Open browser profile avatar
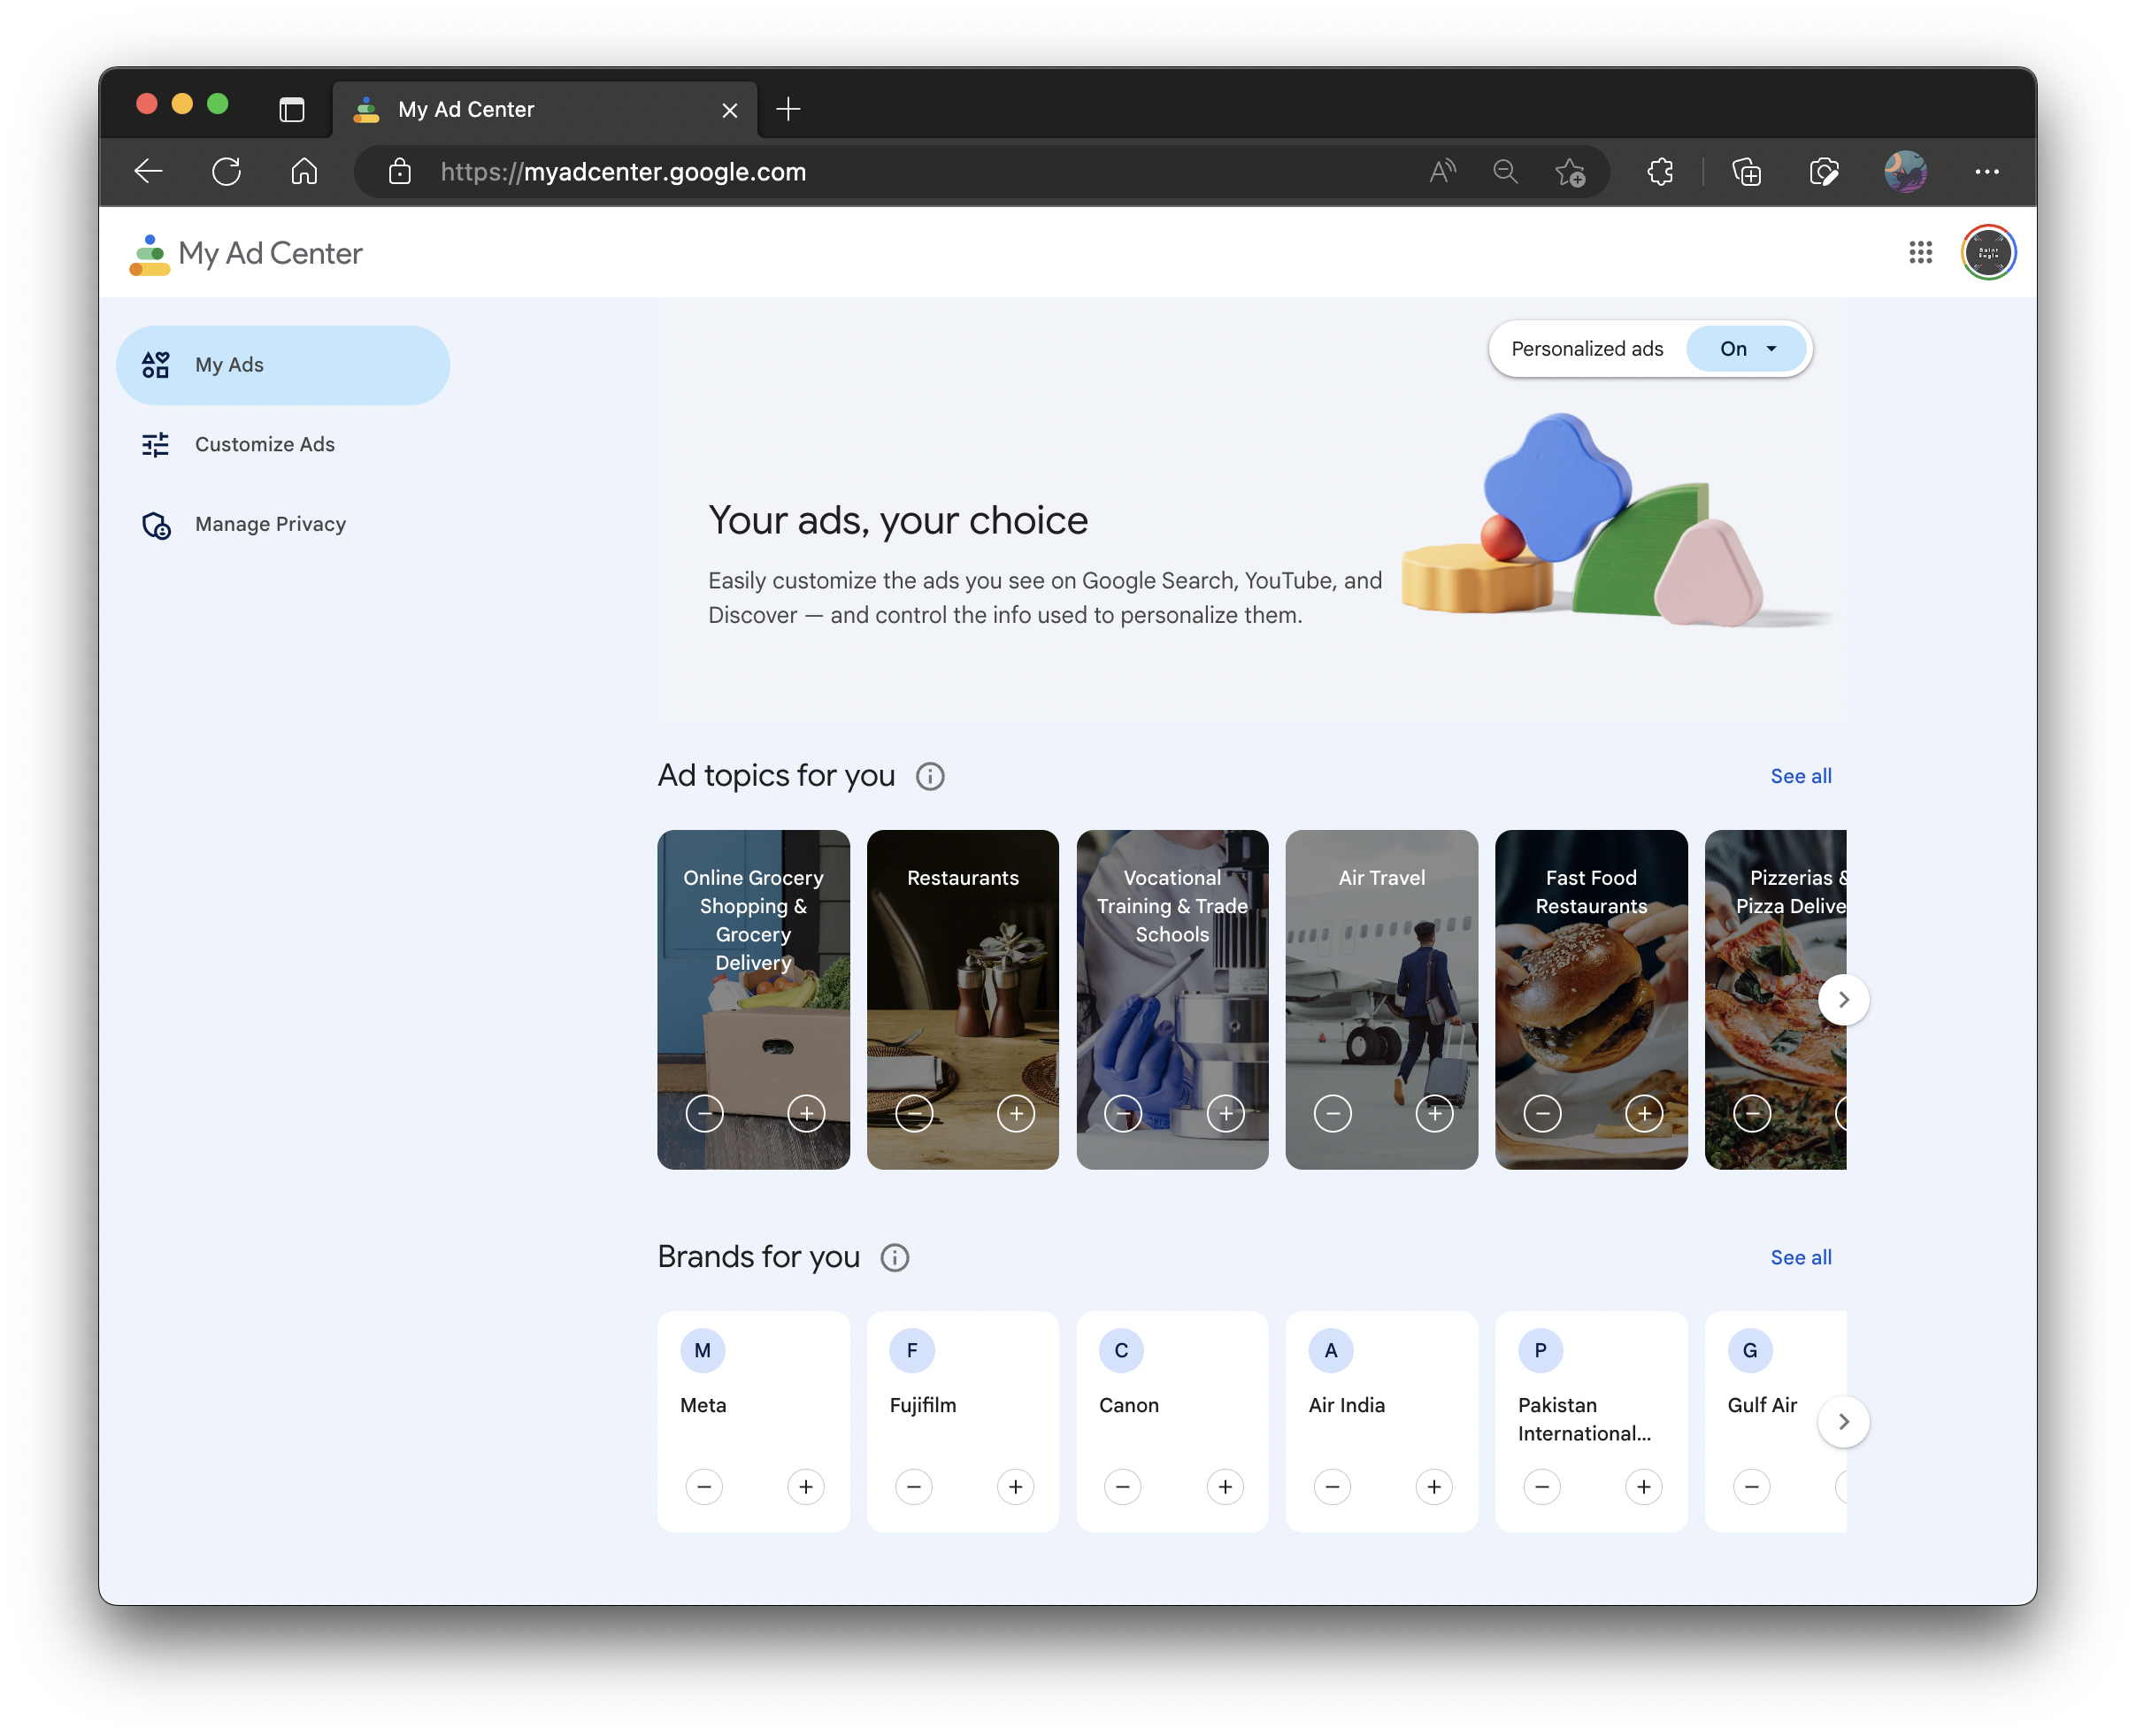This screenshot has width=2136, height=1736. [1905, 172]
